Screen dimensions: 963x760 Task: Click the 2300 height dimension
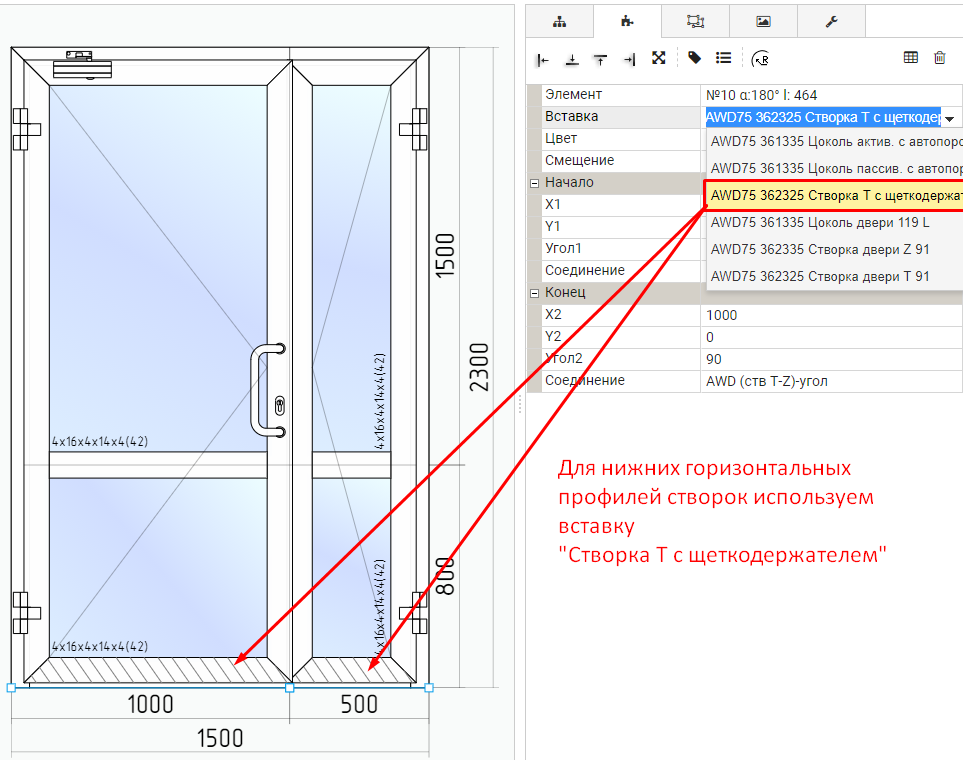pos(478,367)
